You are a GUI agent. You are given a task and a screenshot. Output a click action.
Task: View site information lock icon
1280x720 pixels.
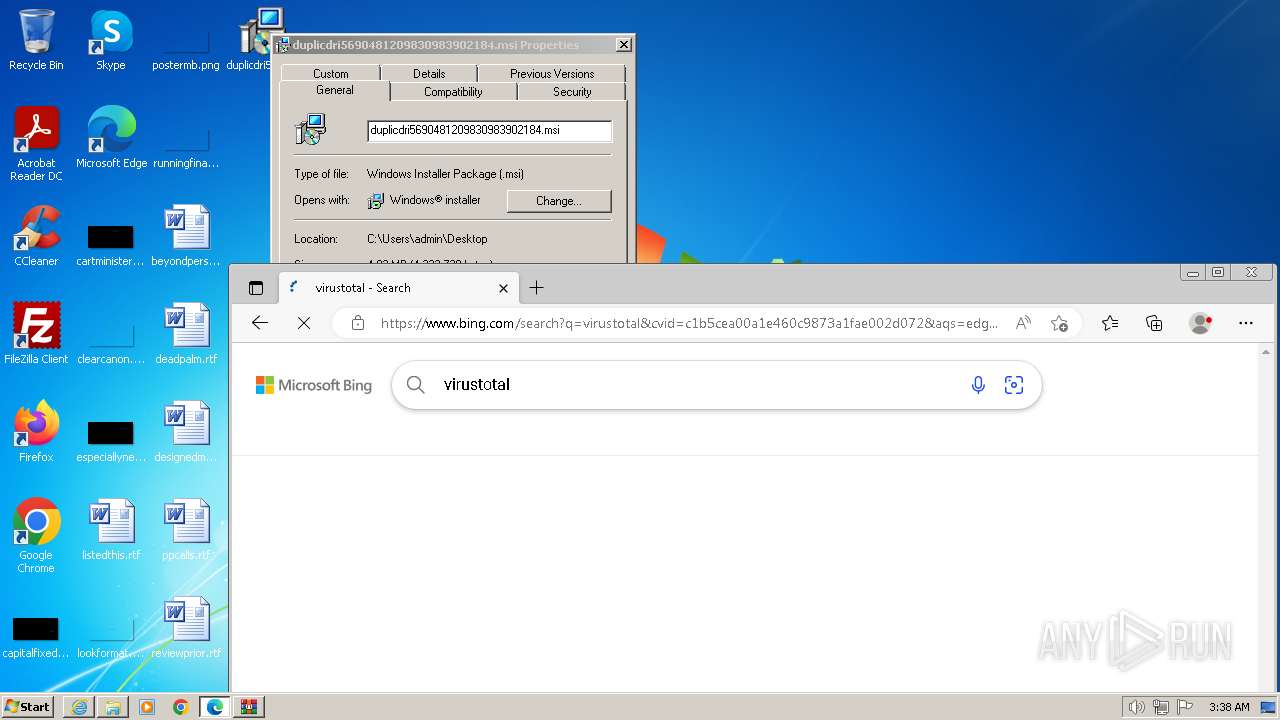coord(358,323)
